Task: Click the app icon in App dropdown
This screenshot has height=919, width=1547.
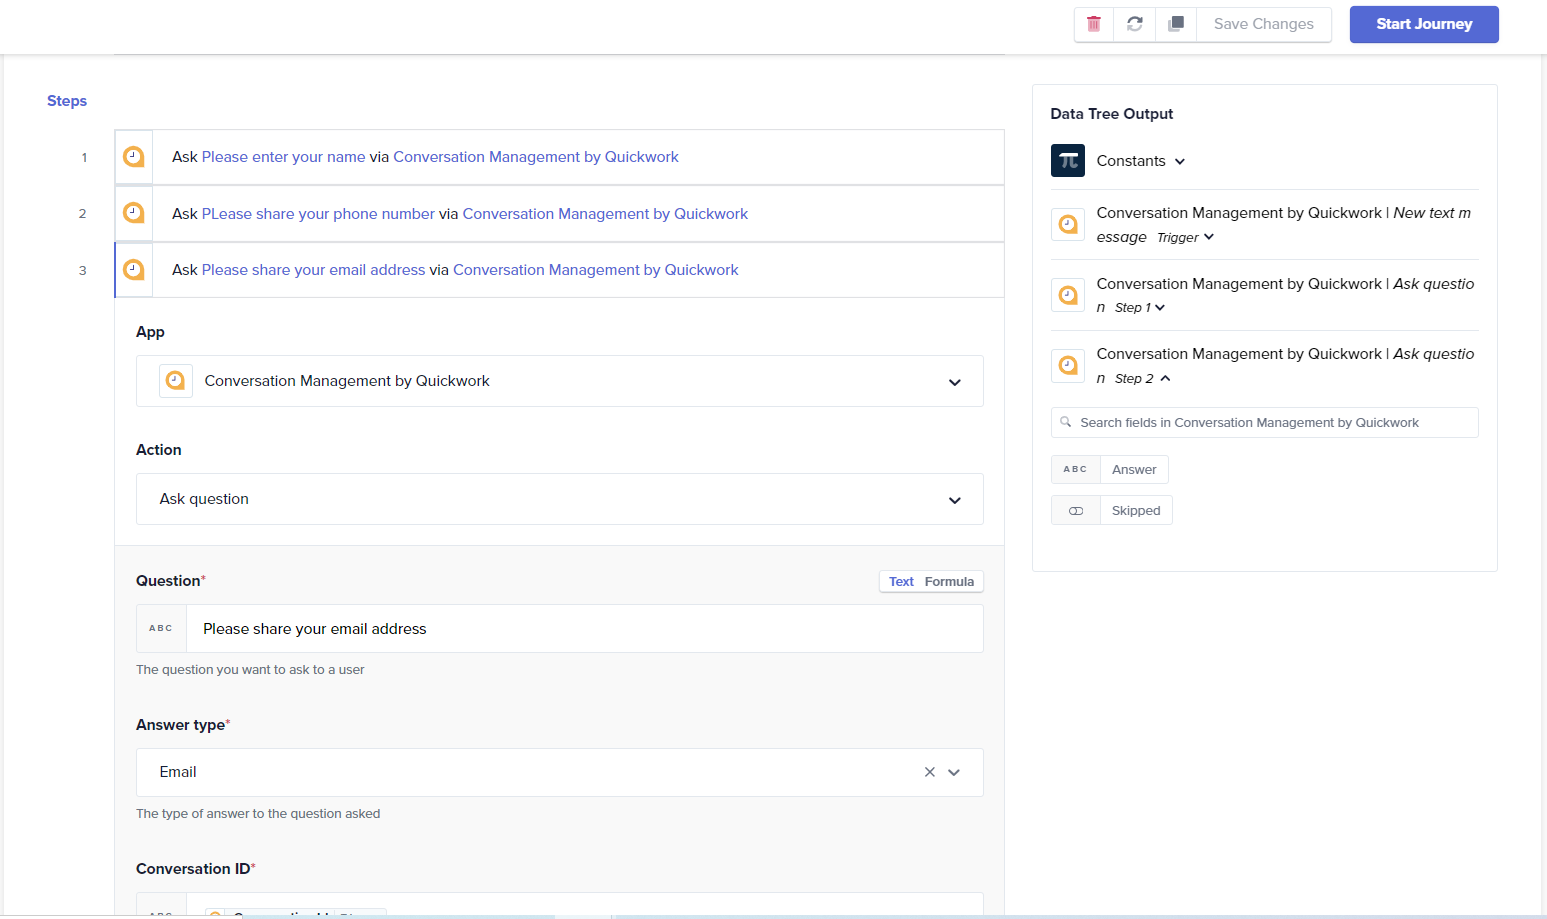Action: tap(176, 381)
